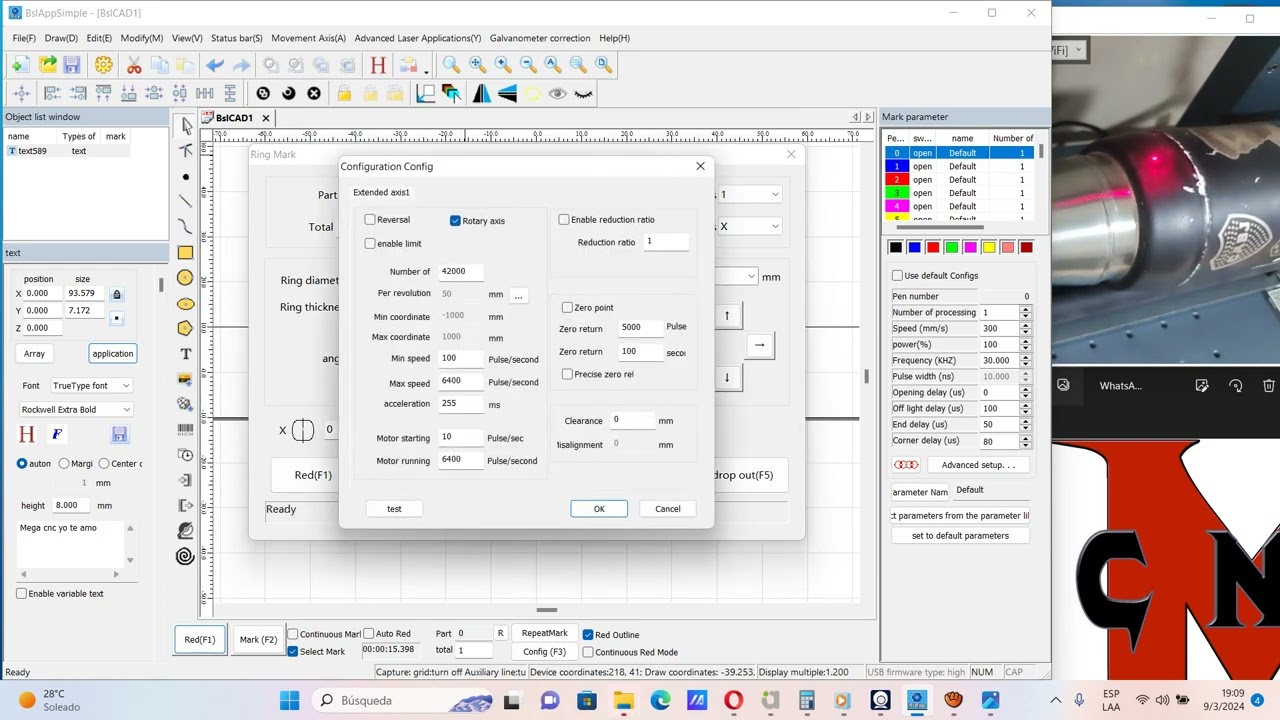Click the Per revolution ellipsis button
Viewport: 1280px width, 720px height.
[518, 296]
